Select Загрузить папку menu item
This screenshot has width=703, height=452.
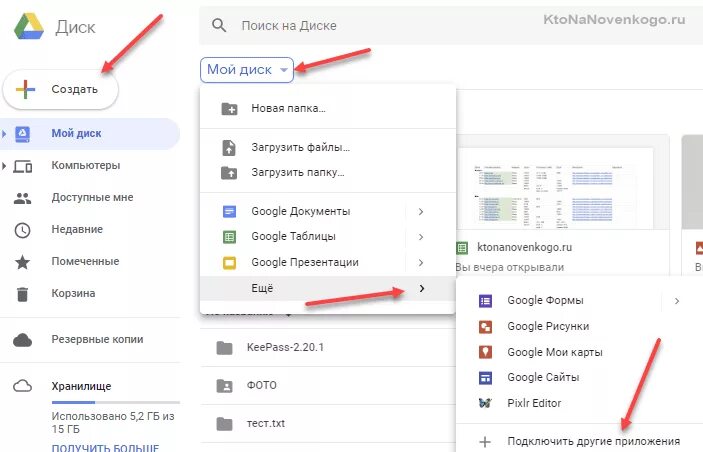[328, 173]
